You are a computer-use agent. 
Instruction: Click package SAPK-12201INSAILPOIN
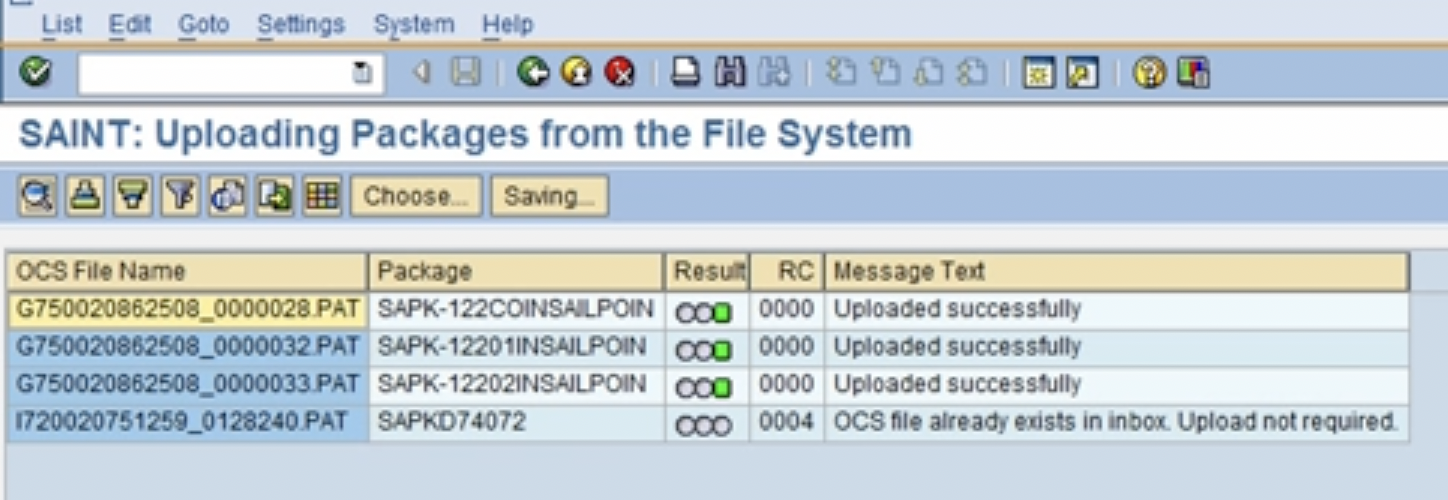[x=517, y=348]
